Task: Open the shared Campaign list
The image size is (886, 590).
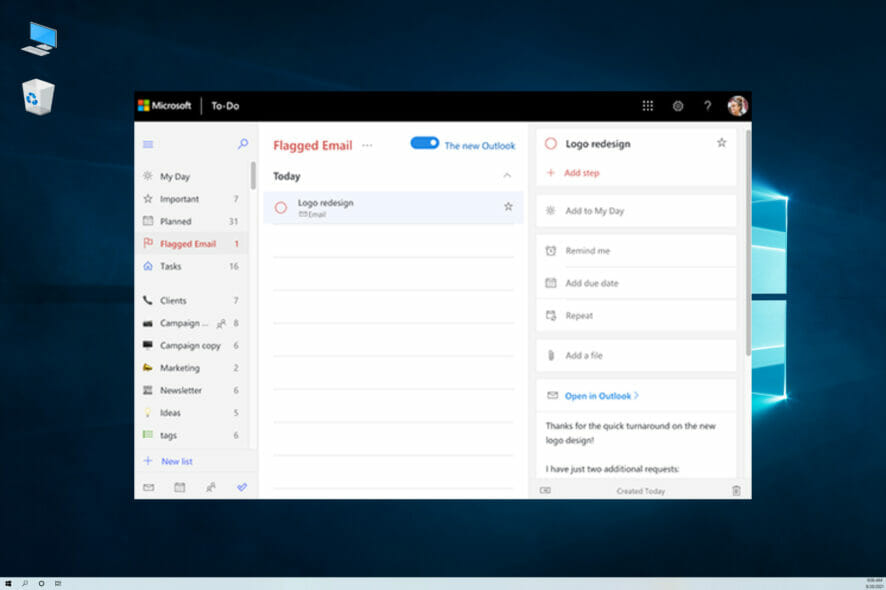Action: coord(191,323)
